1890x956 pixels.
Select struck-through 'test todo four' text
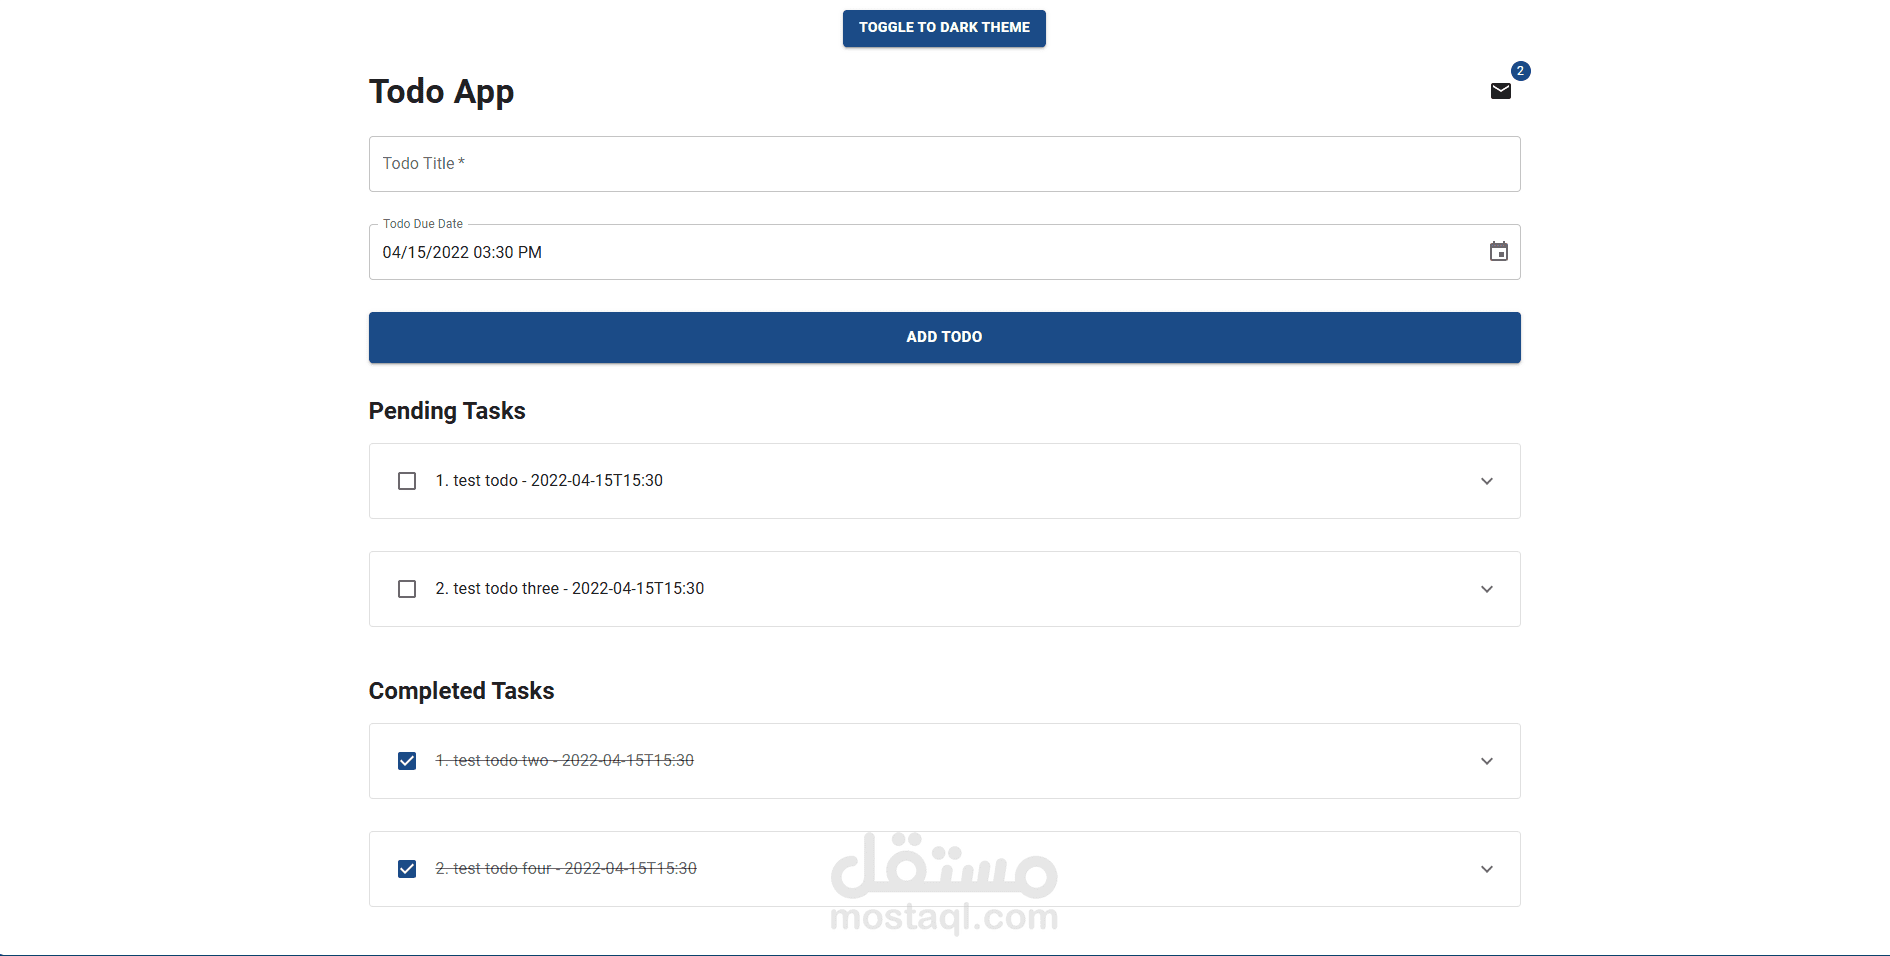566,869
